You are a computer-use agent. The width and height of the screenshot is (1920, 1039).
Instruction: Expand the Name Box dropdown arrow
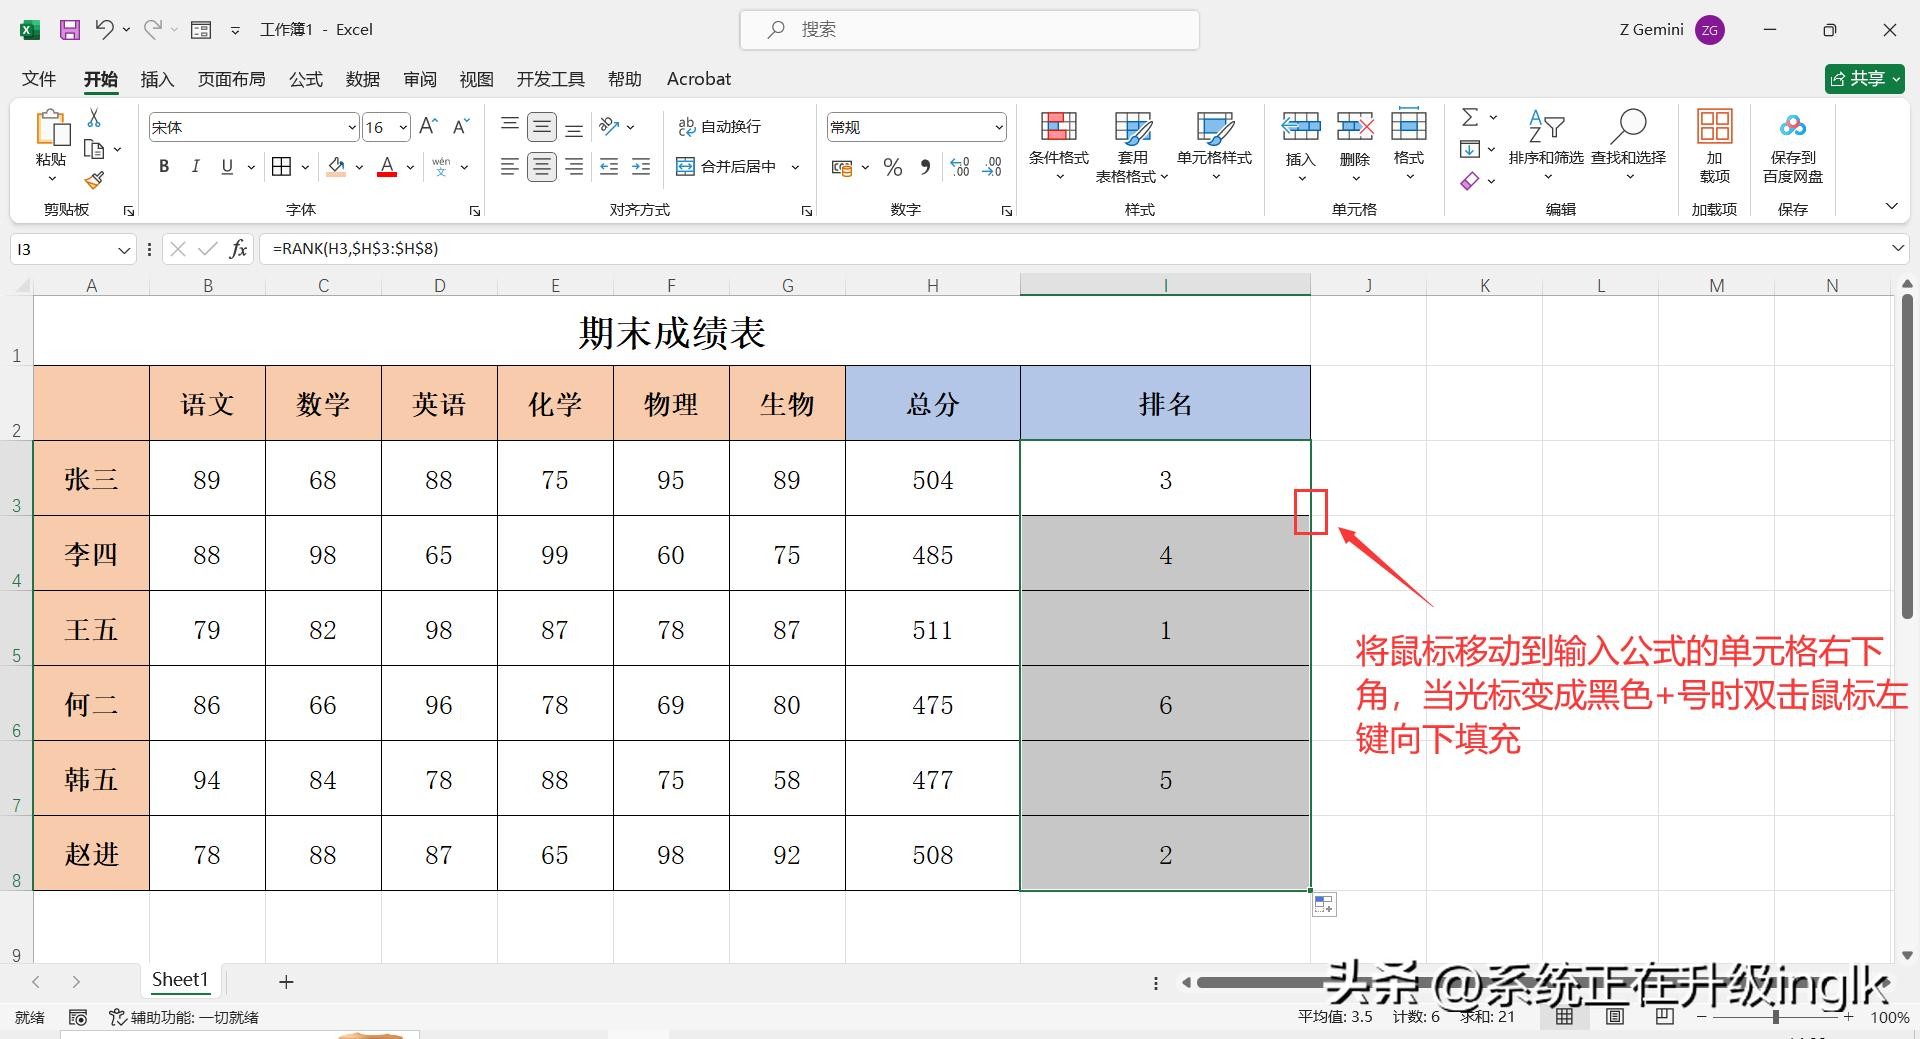pyautogui.click(x=124, y=249)
